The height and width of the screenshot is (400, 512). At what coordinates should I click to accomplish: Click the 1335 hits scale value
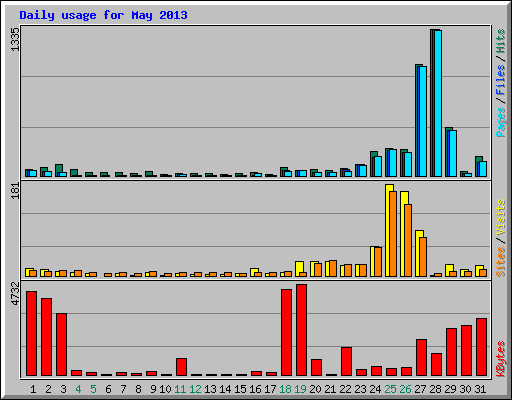tap(15, 40)
